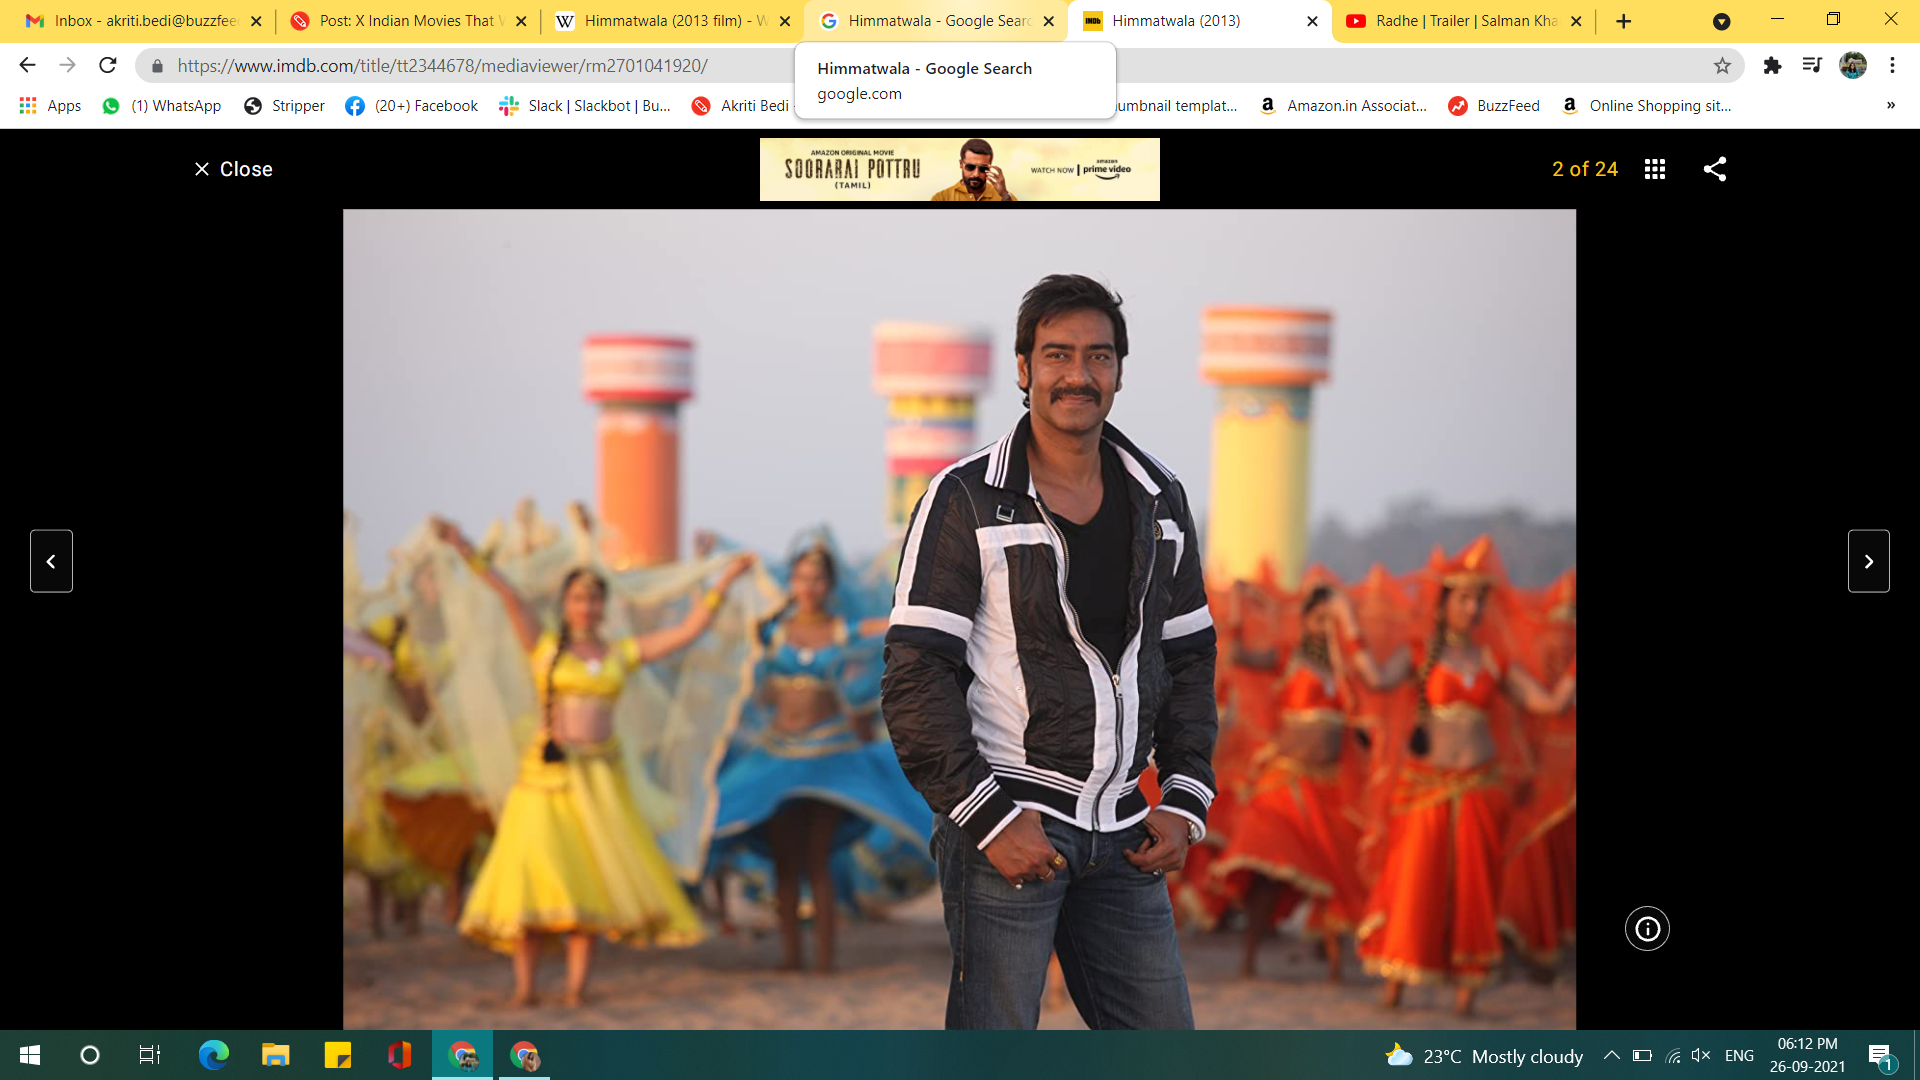Show photo info with the i icon
Screen dimensions: 1920x1080
point(1647,929)
